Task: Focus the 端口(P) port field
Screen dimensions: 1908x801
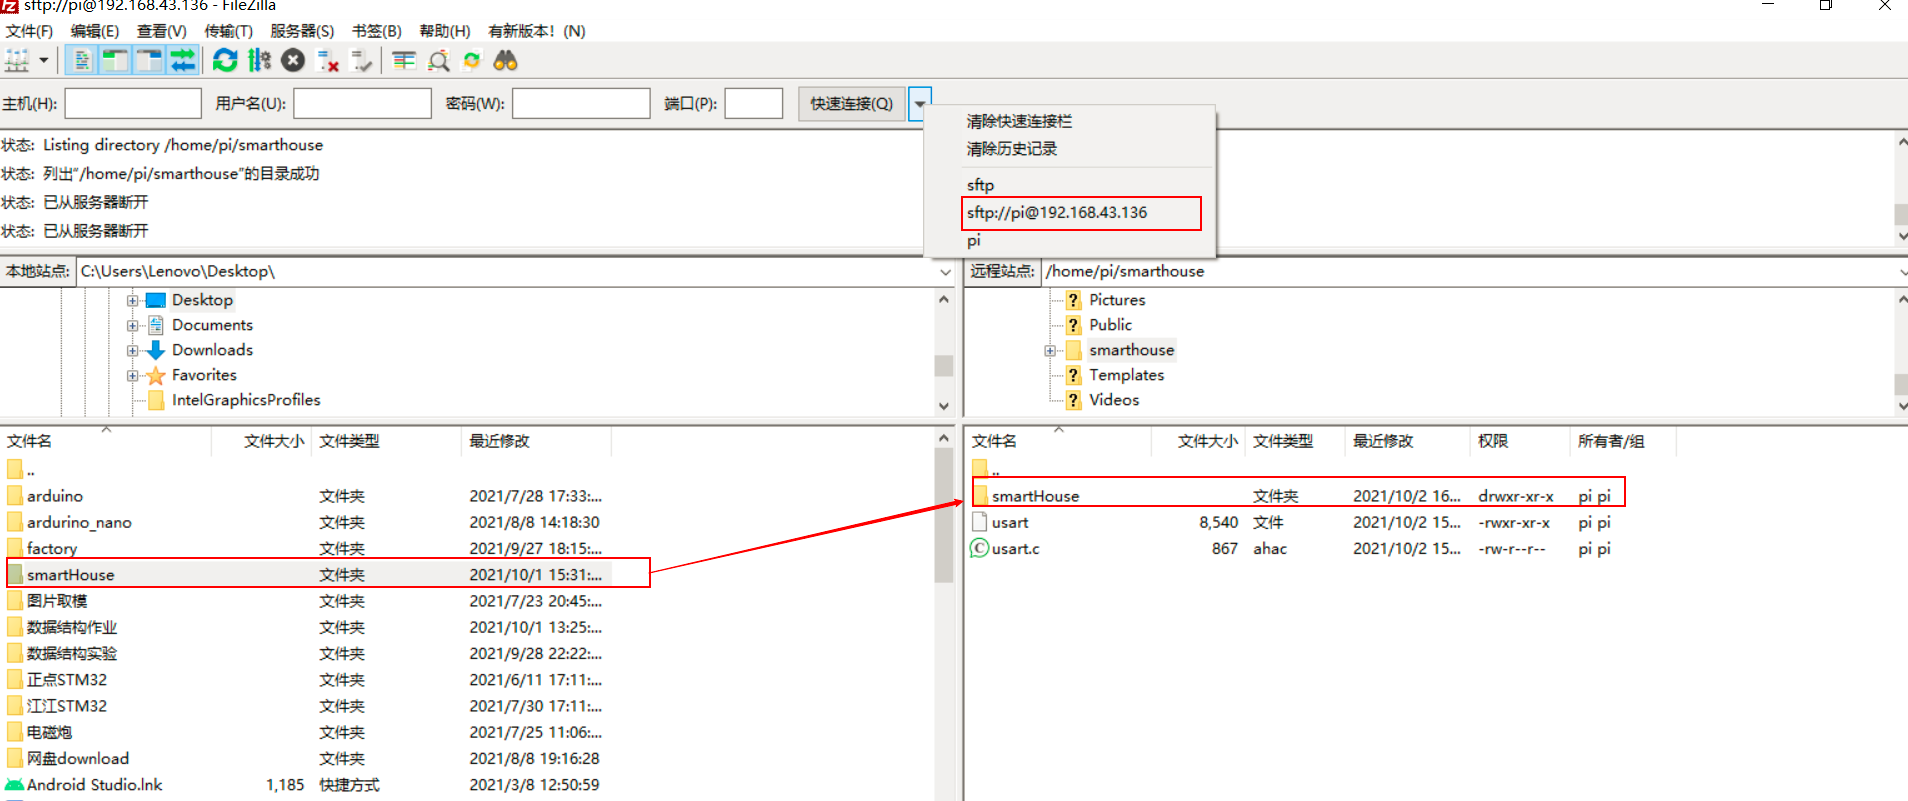Action: pyautogui.click(x=753, y=103)
